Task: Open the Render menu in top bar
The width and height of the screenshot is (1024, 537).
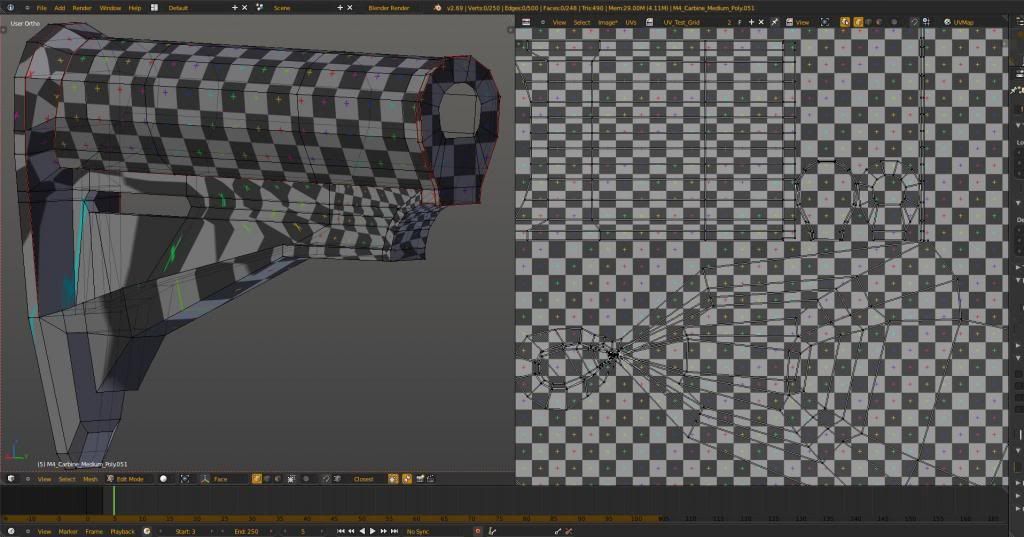Action: 82,7
